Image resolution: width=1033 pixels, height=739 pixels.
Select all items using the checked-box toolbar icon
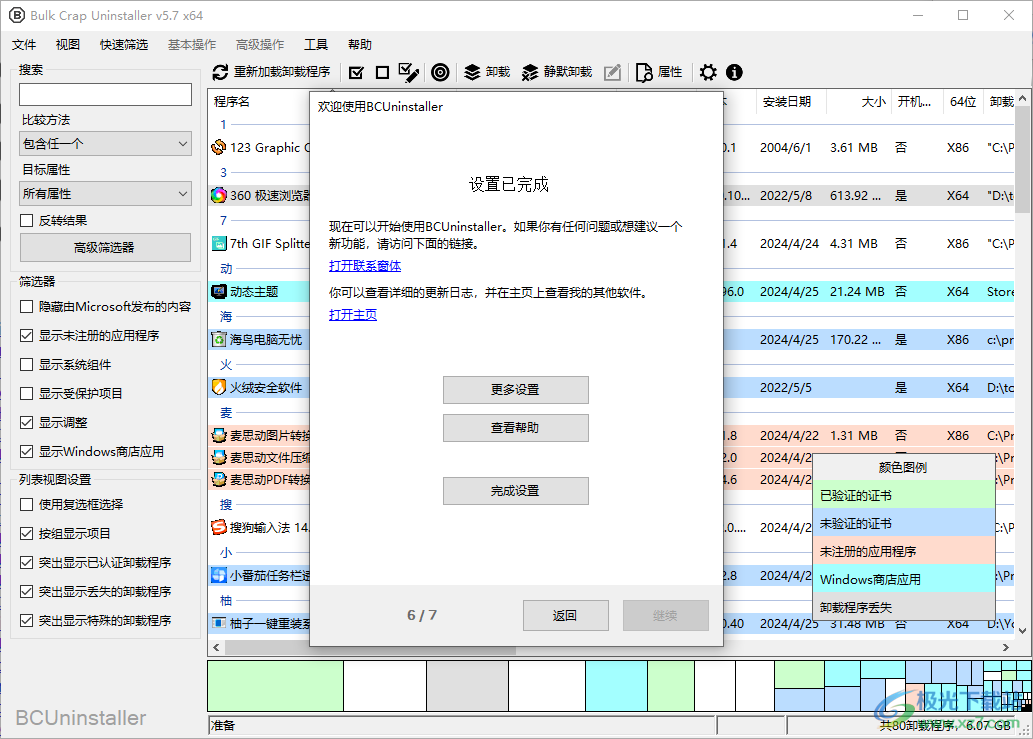356,72
